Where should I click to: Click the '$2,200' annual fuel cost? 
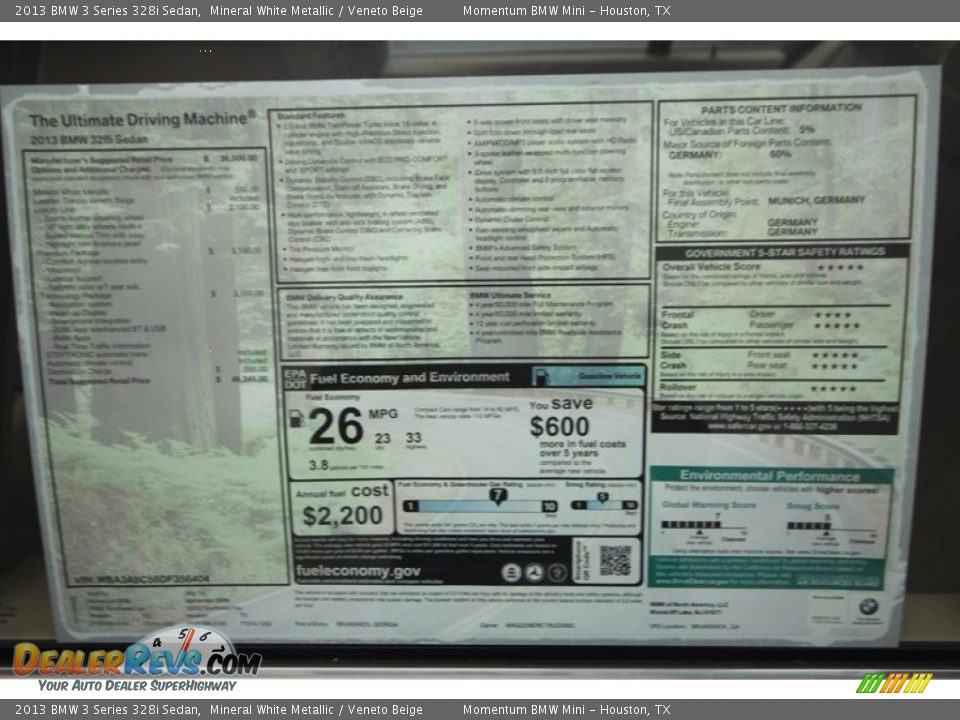click(x=342, y=516)
